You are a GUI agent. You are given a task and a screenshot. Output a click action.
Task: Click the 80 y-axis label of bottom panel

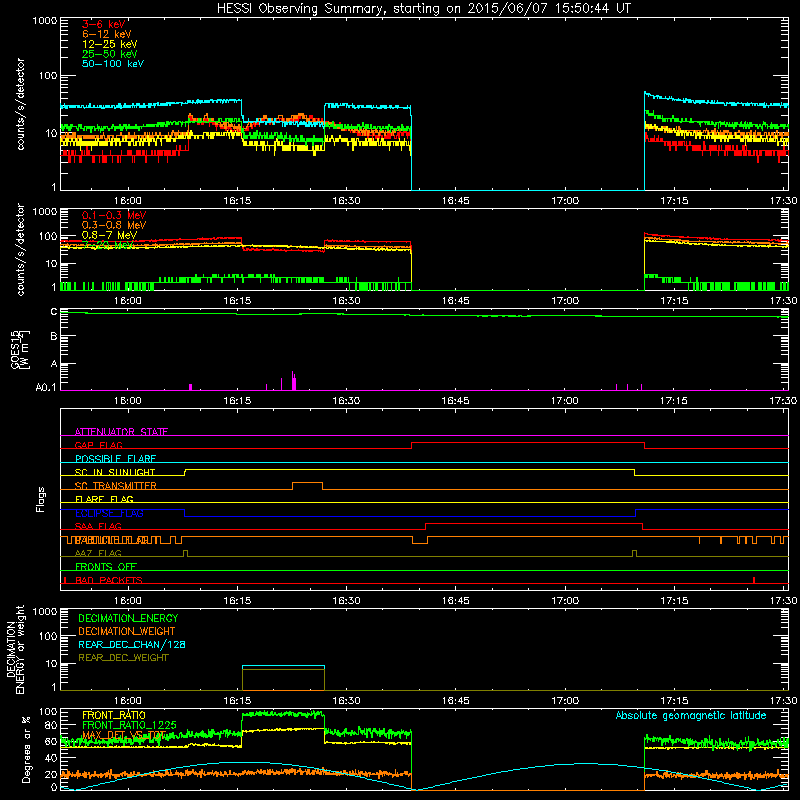tap(51, 725)
